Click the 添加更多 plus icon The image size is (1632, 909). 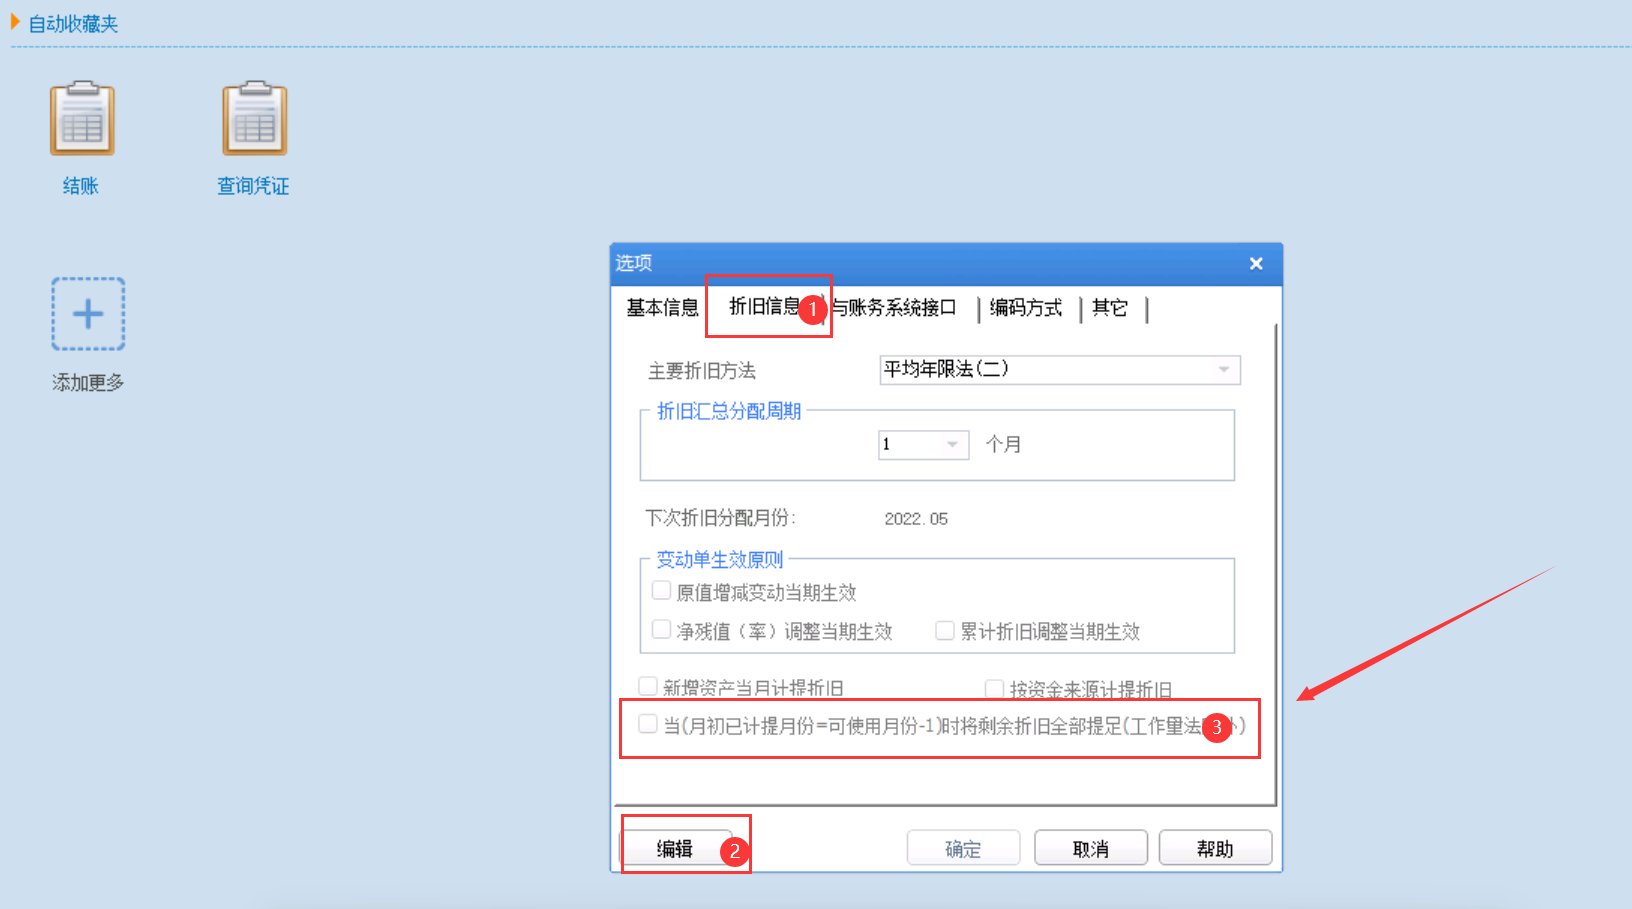coord(88,314)
